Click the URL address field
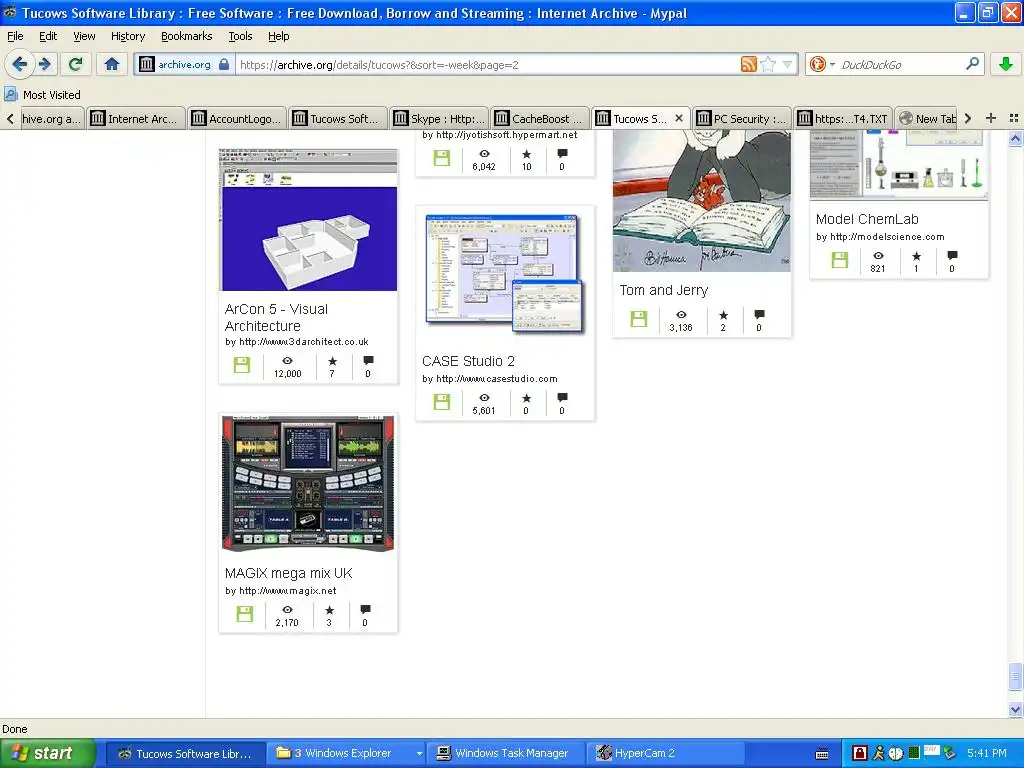 point(487,65)
